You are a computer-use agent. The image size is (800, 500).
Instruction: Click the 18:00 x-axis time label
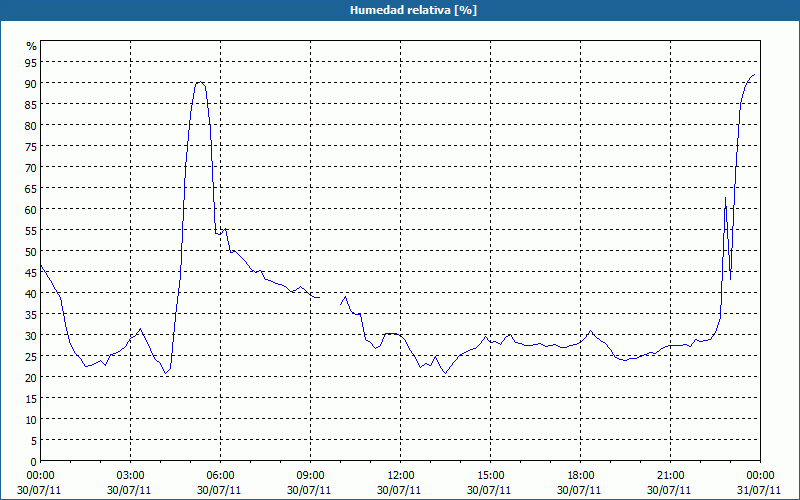point(580,476)
